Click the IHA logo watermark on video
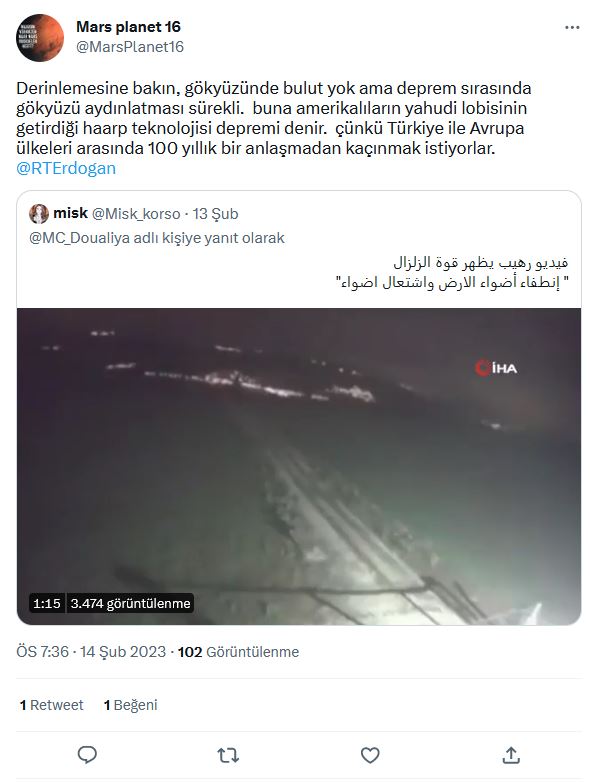Screen dimensions: 590x783 point(496,368)
